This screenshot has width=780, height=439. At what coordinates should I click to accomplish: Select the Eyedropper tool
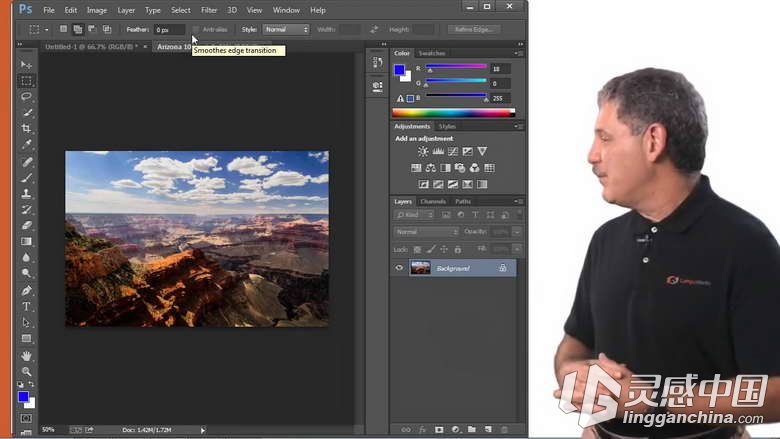26,145
